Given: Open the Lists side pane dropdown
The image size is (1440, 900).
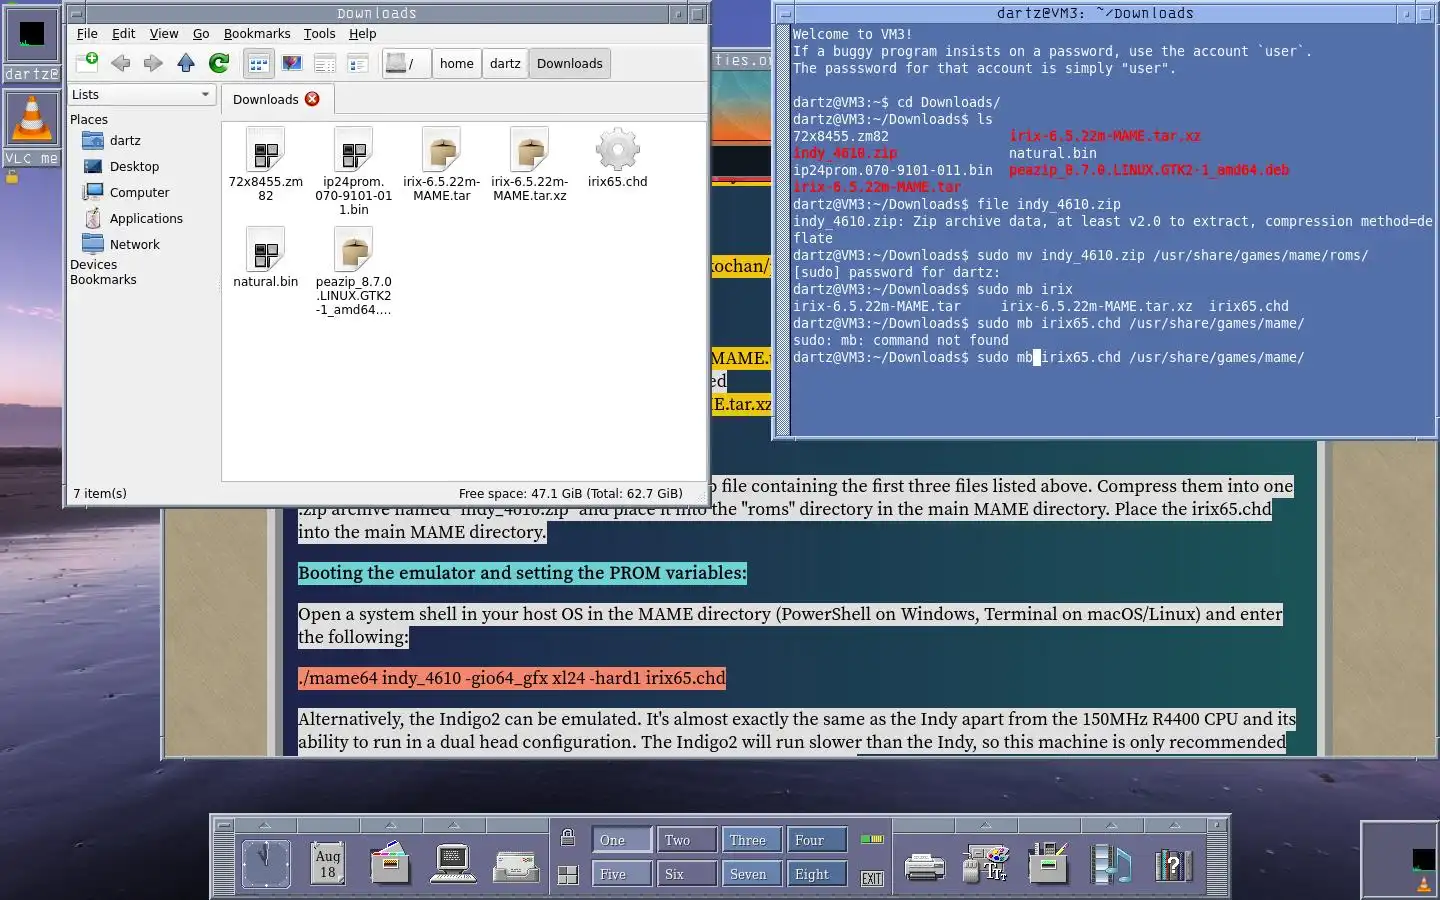Looking at the screenshot, I should (141, 95).
